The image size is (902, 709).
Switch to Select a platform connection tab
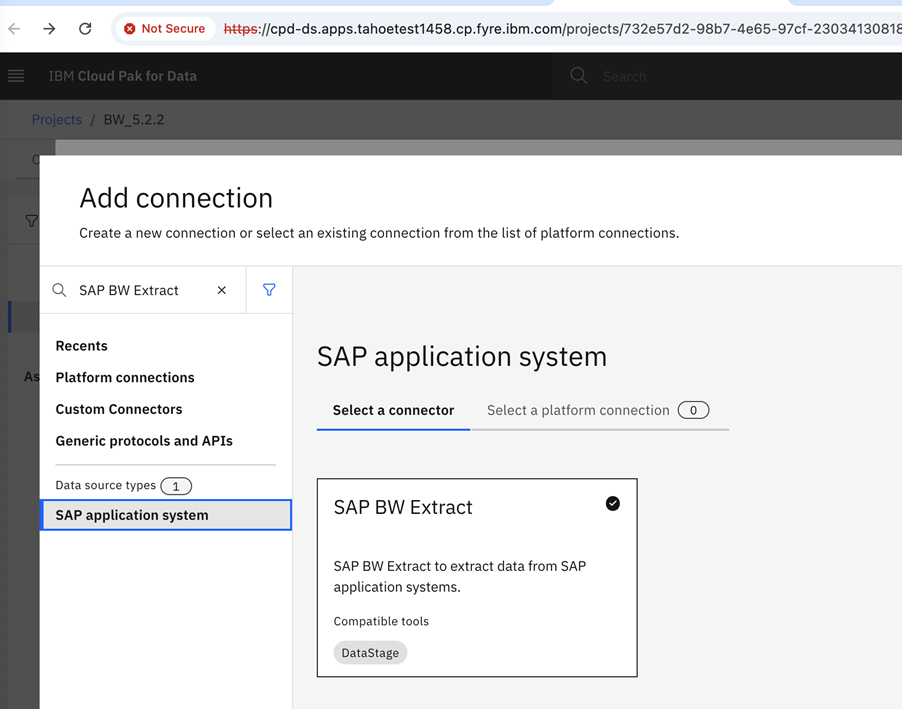click(599, 410)
